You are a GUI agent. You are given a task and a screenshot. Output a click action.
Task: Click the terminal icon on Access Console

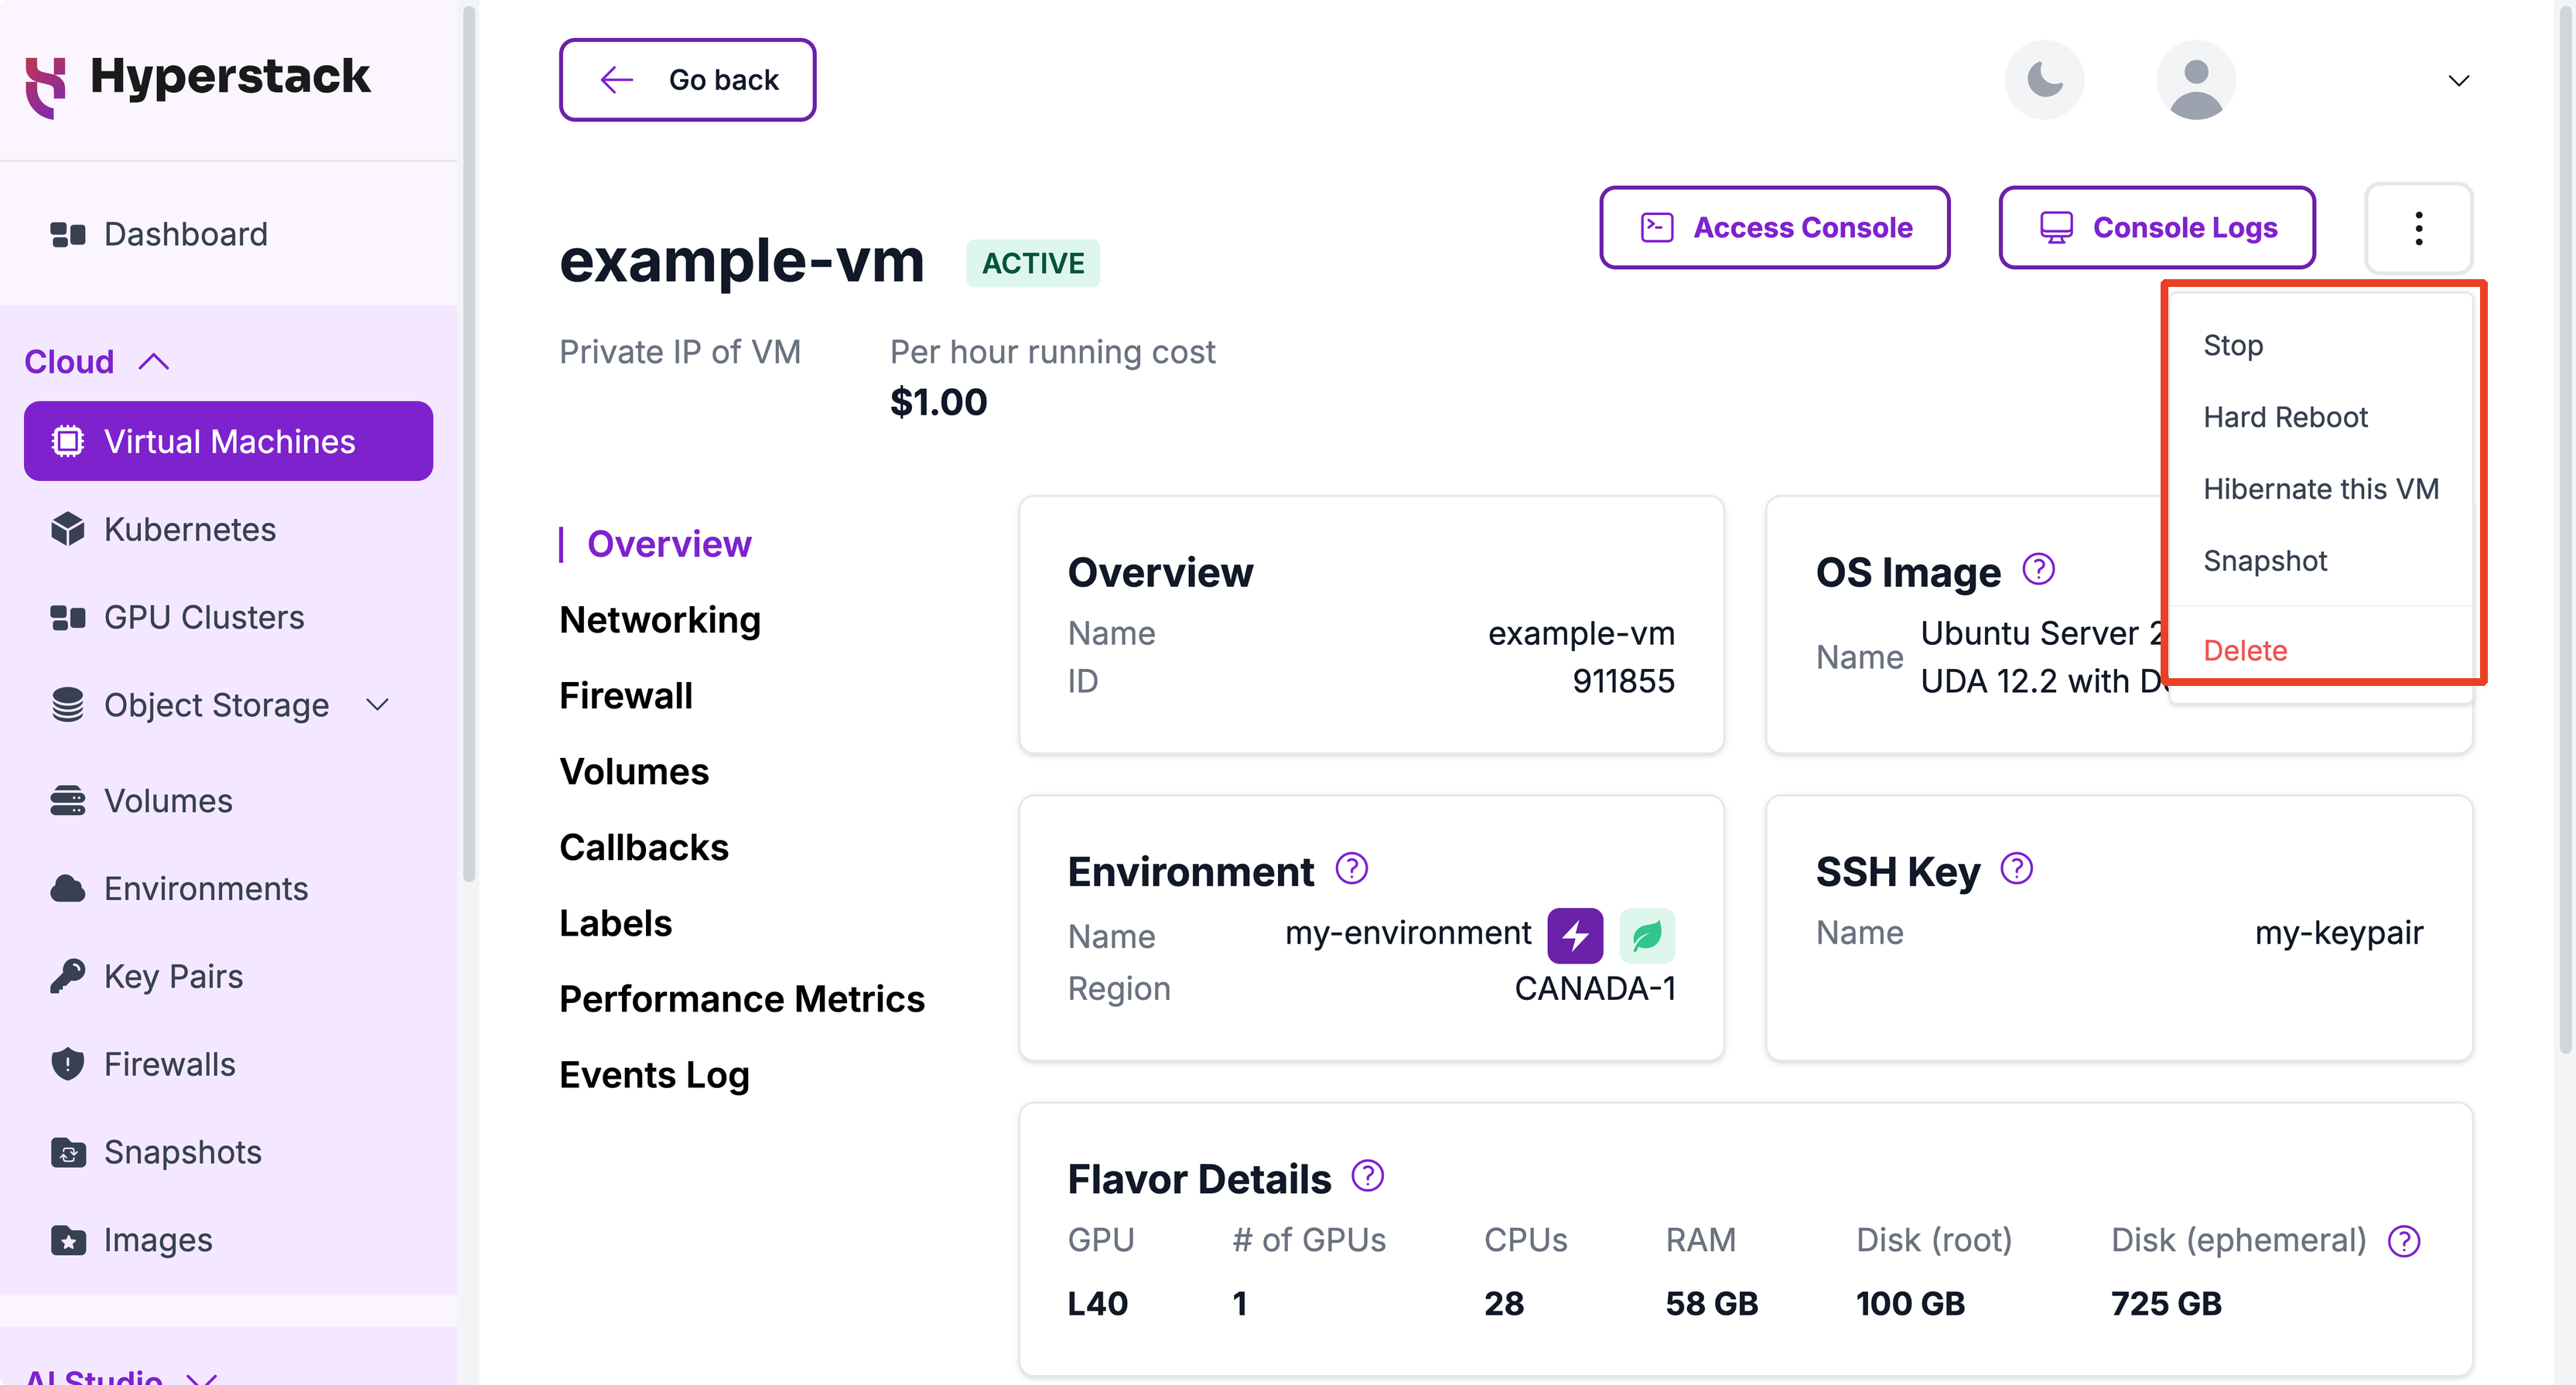(1657, 228)
